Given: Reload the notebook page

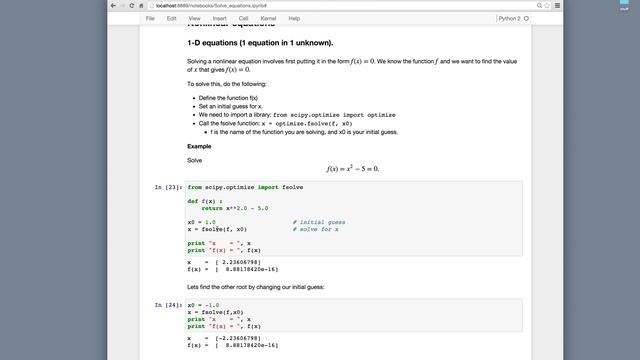Looking at the screenshot, I should (132, 6).
